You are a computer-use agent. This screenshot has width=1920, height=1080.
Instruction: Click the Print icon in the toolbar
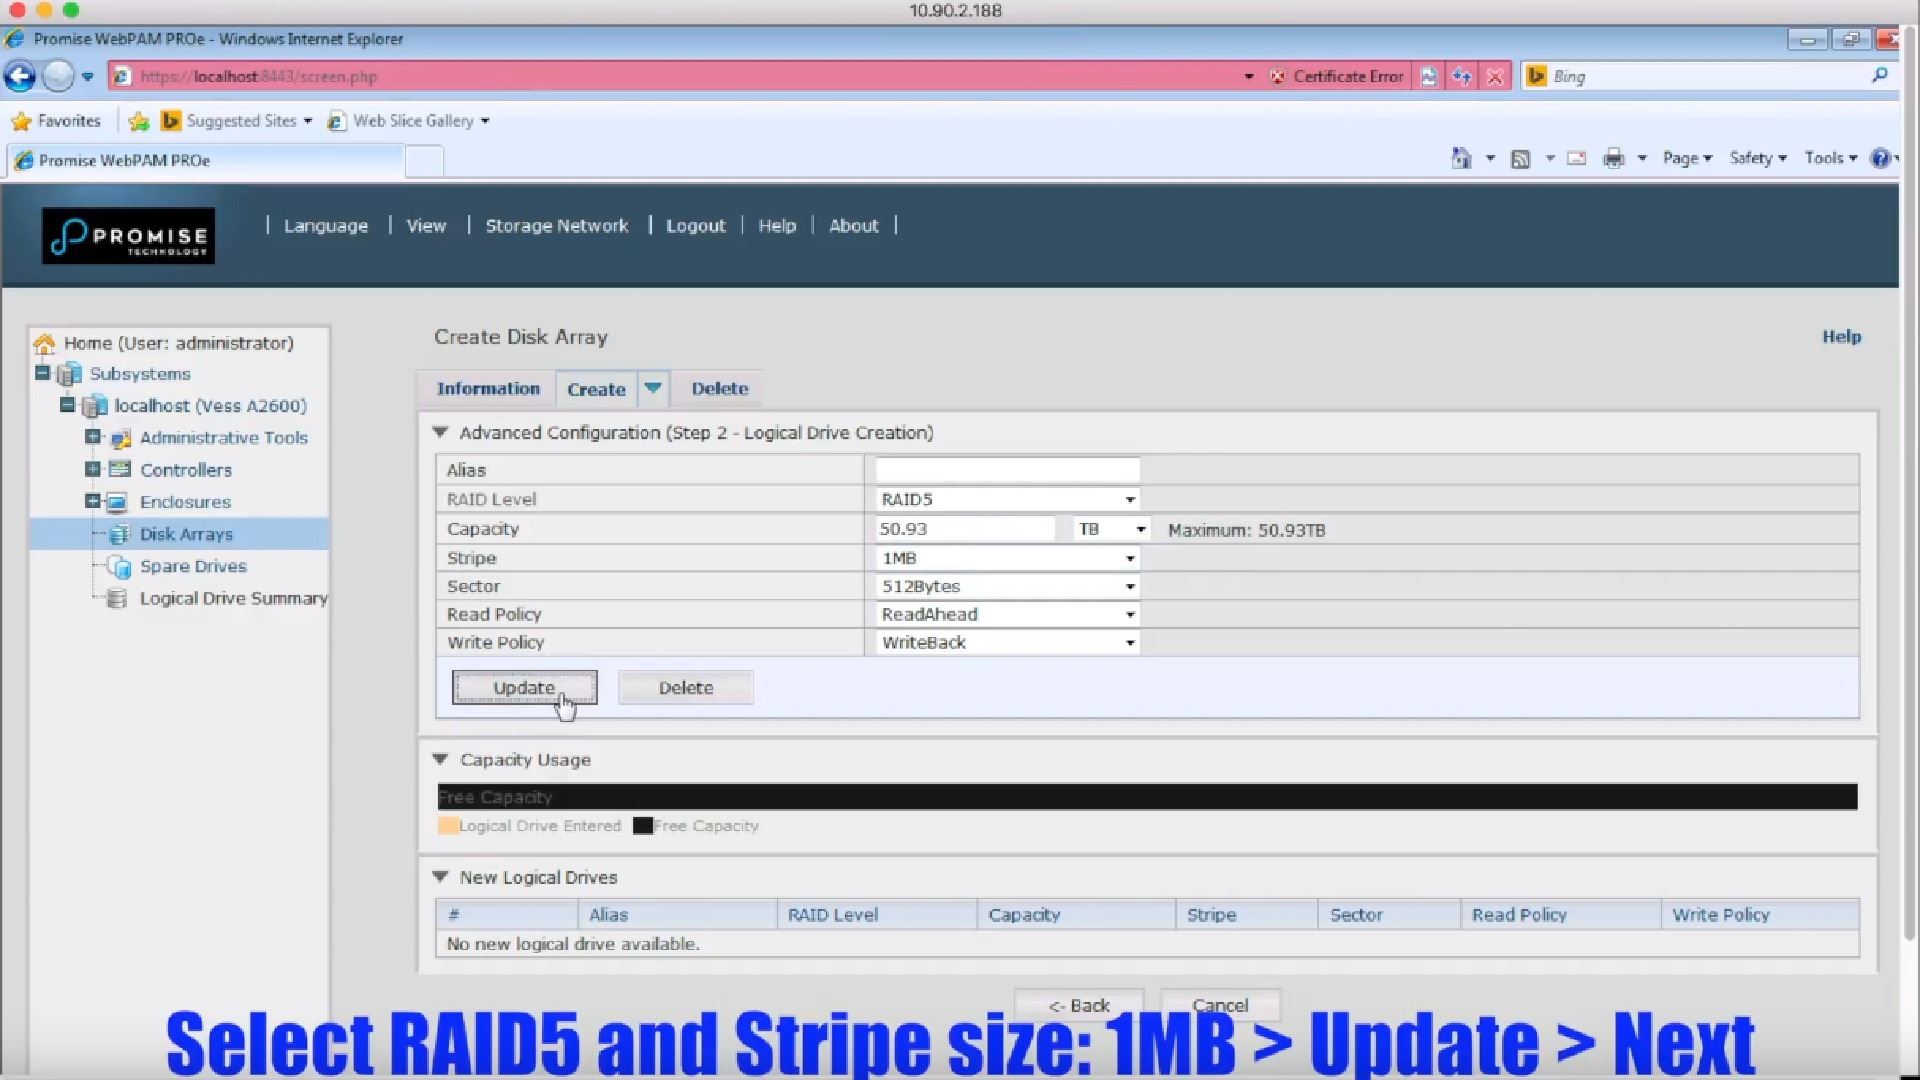tap(1613, 158)
